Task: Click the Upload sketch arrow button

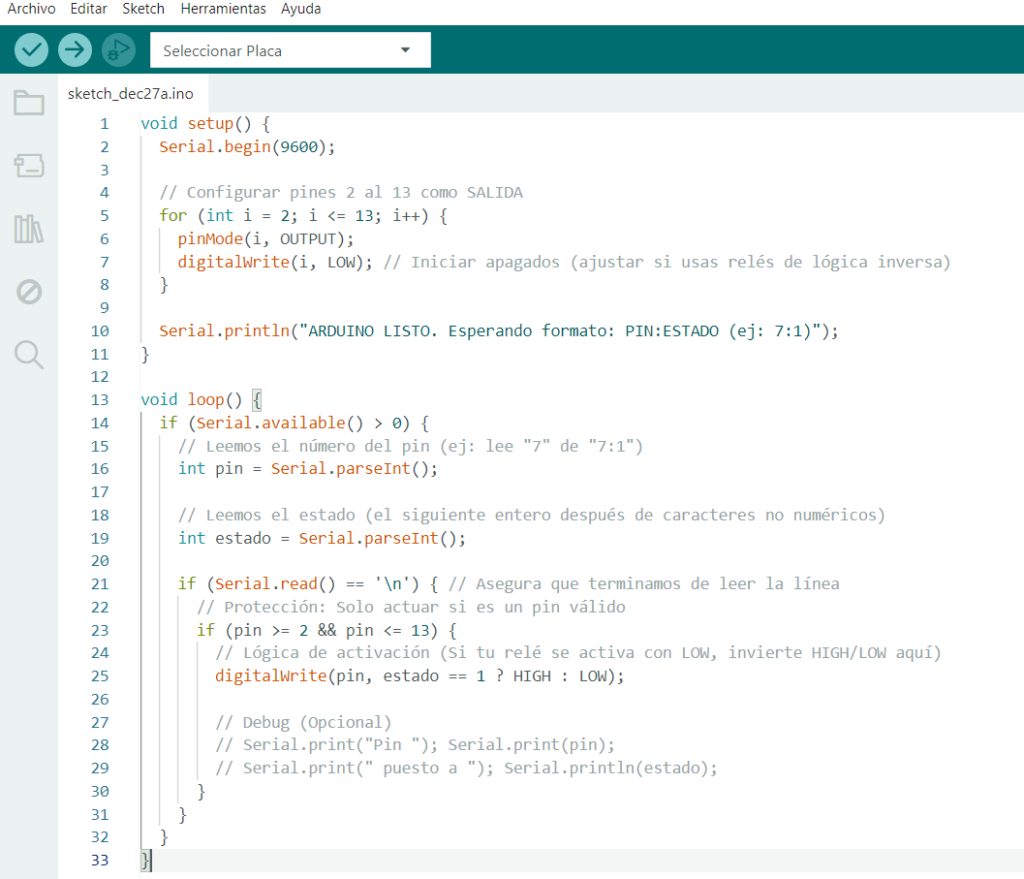Action: [75, 49]
